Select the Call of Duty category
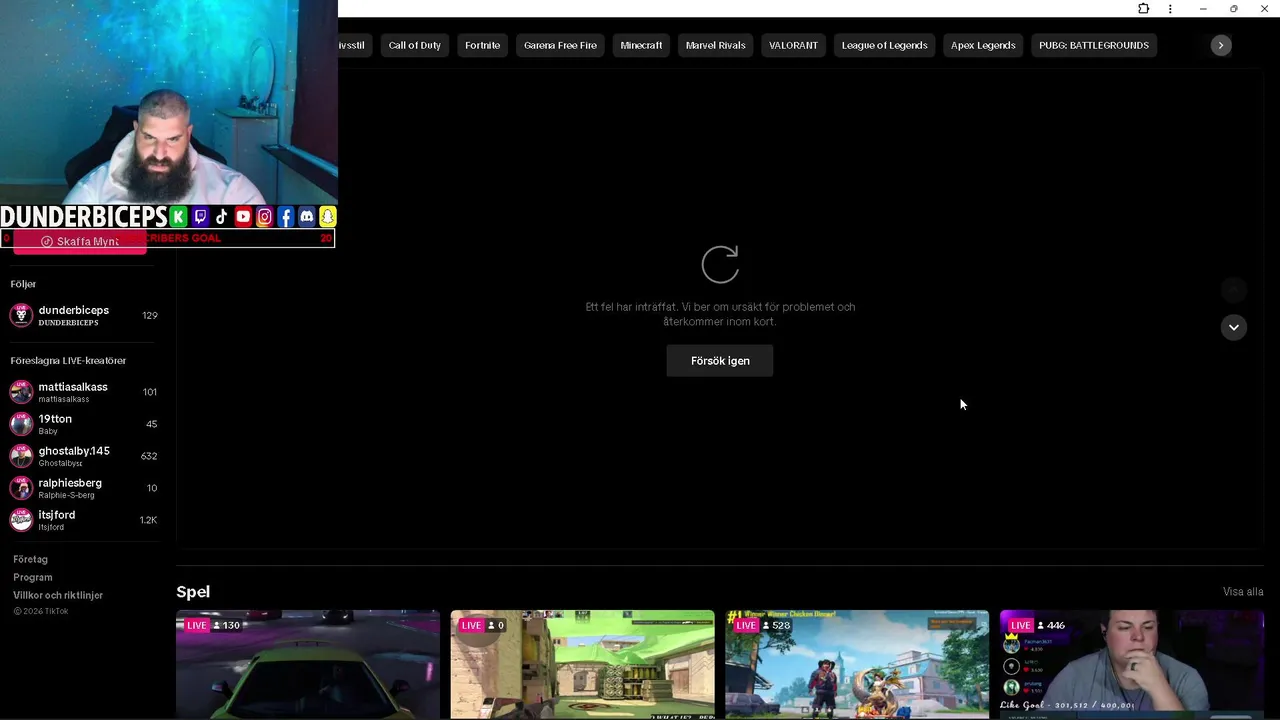Viewport: 1280px width, 720px height. point(415,45)
